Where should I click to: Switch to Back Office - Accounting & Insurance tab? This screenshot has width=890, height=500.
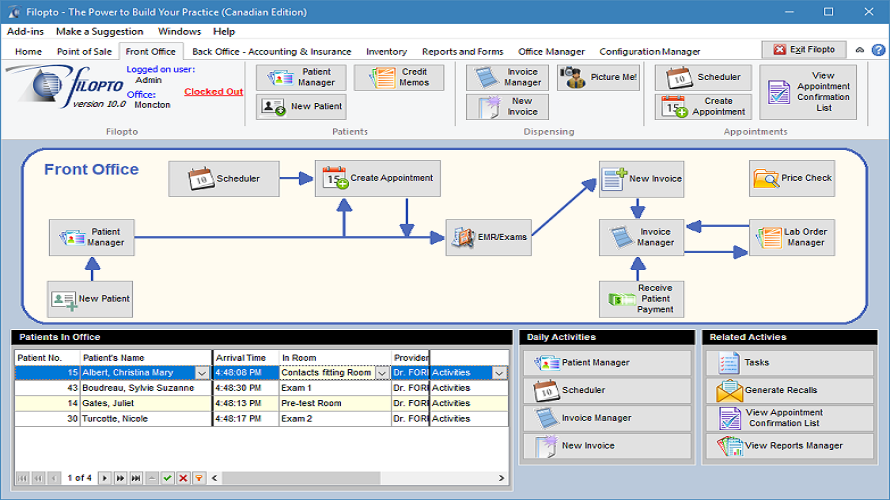point(271,52)
